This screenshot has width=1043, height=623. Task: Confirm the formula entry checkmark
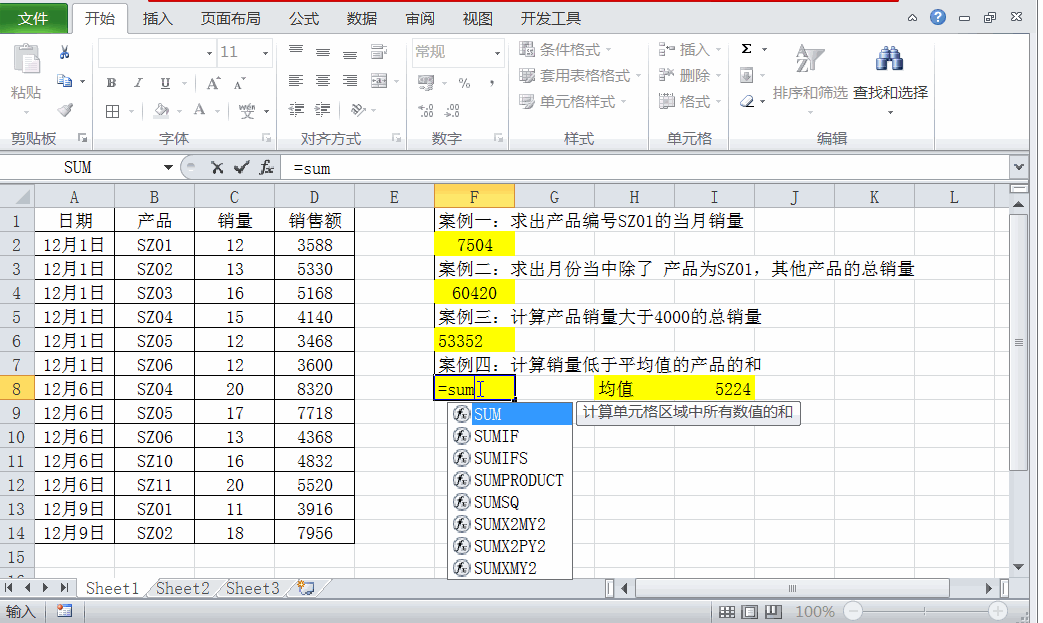coord(241,168)
